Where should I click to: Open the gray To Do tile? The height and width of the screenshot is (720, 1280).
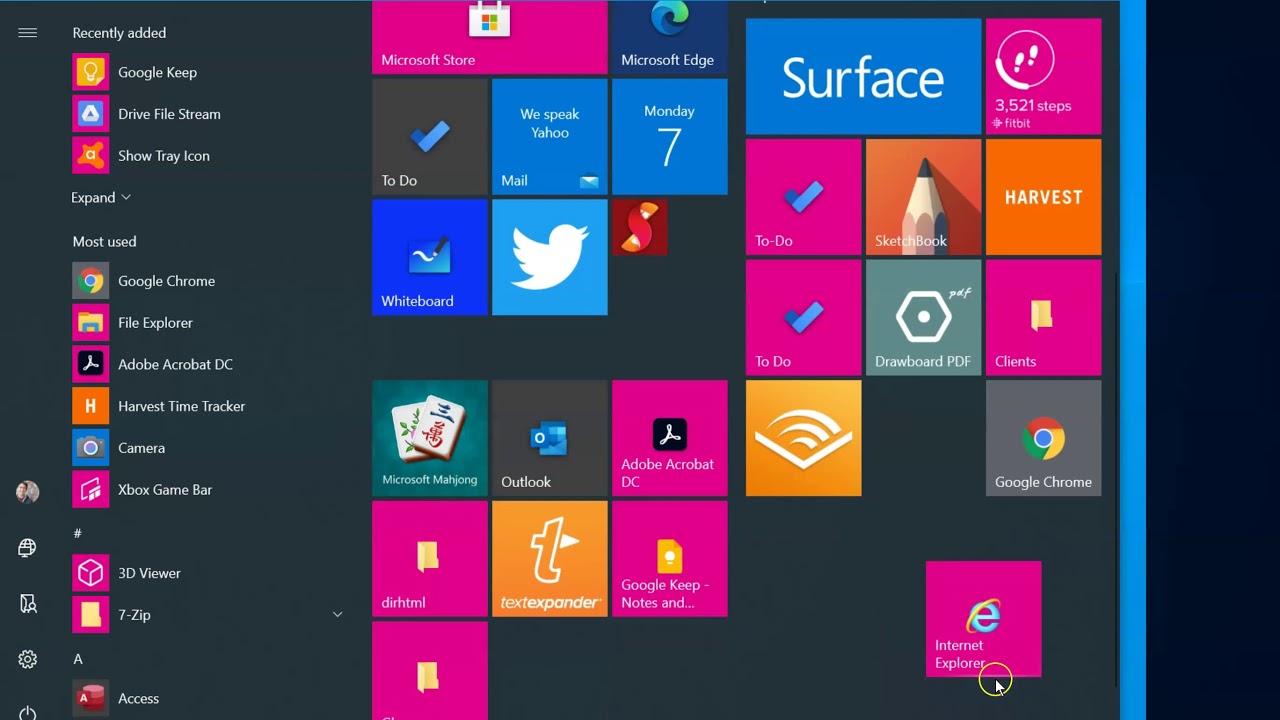(430, 137)
